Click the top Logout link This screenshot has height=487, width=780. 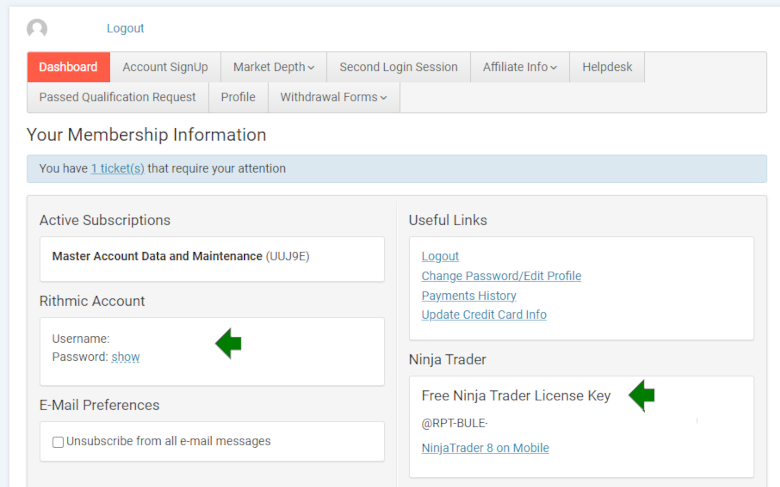(125, 29)
